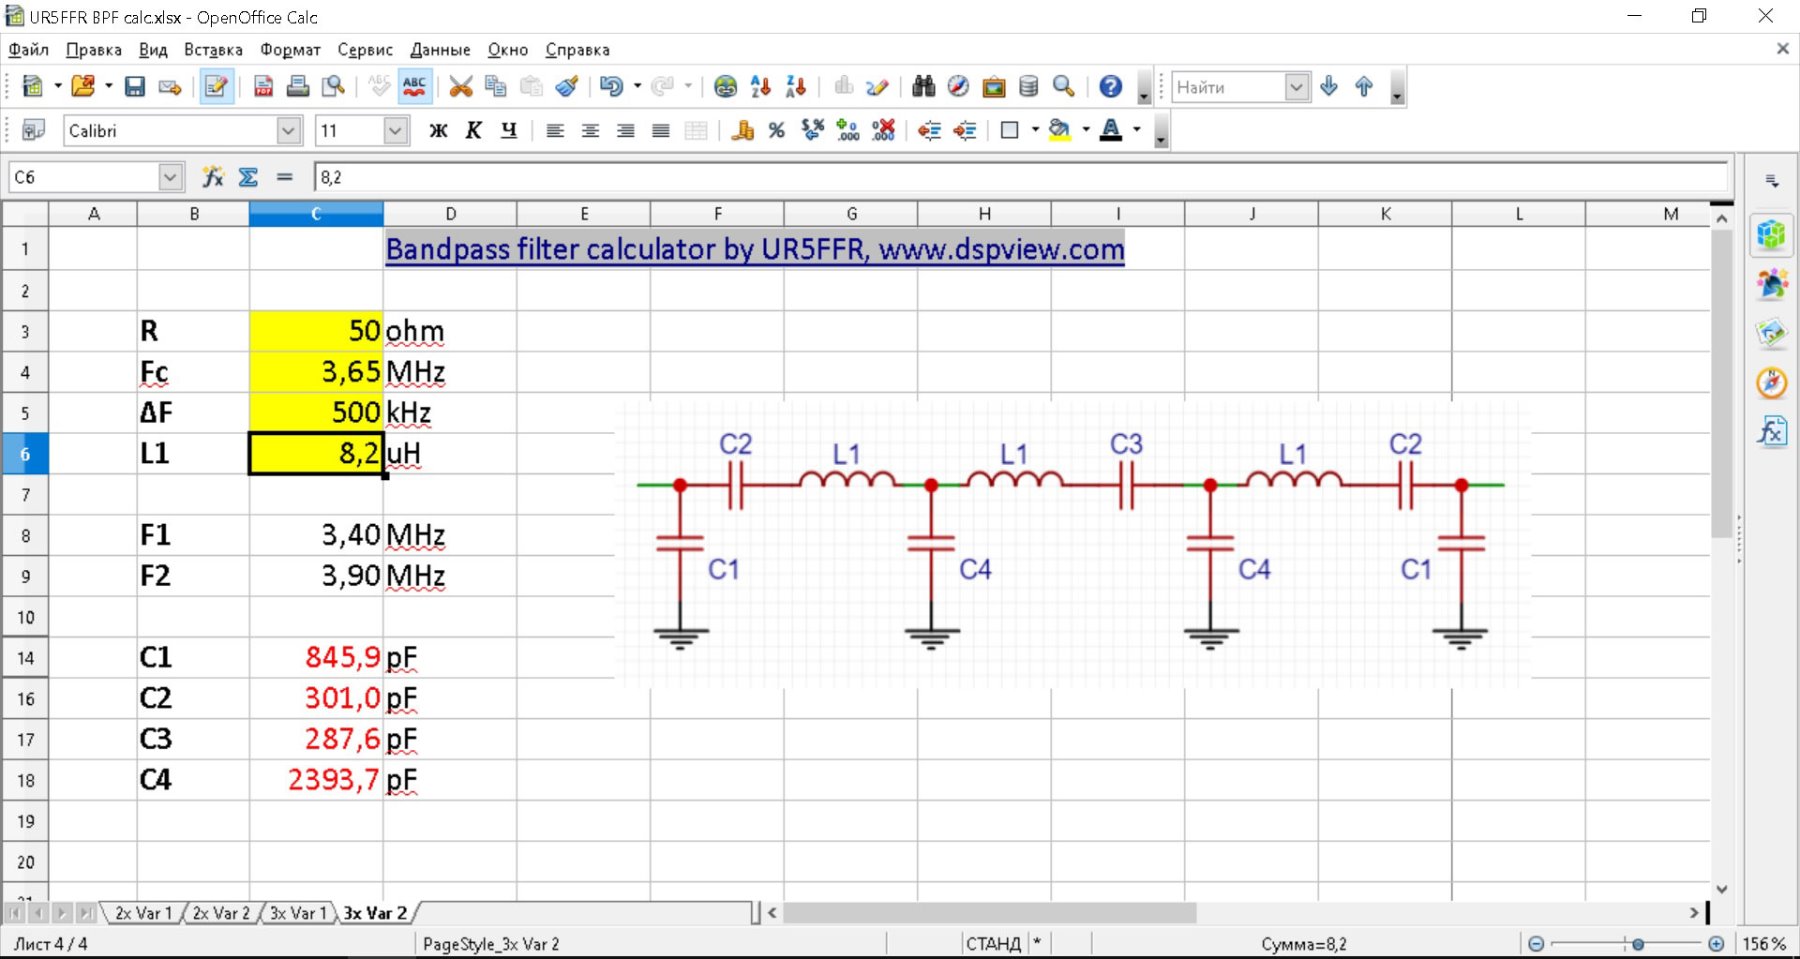This screenshot has width=1800, height=959.
Task: Toggle automatic spellcheck (ABC underline)
Action: (414, 87)
